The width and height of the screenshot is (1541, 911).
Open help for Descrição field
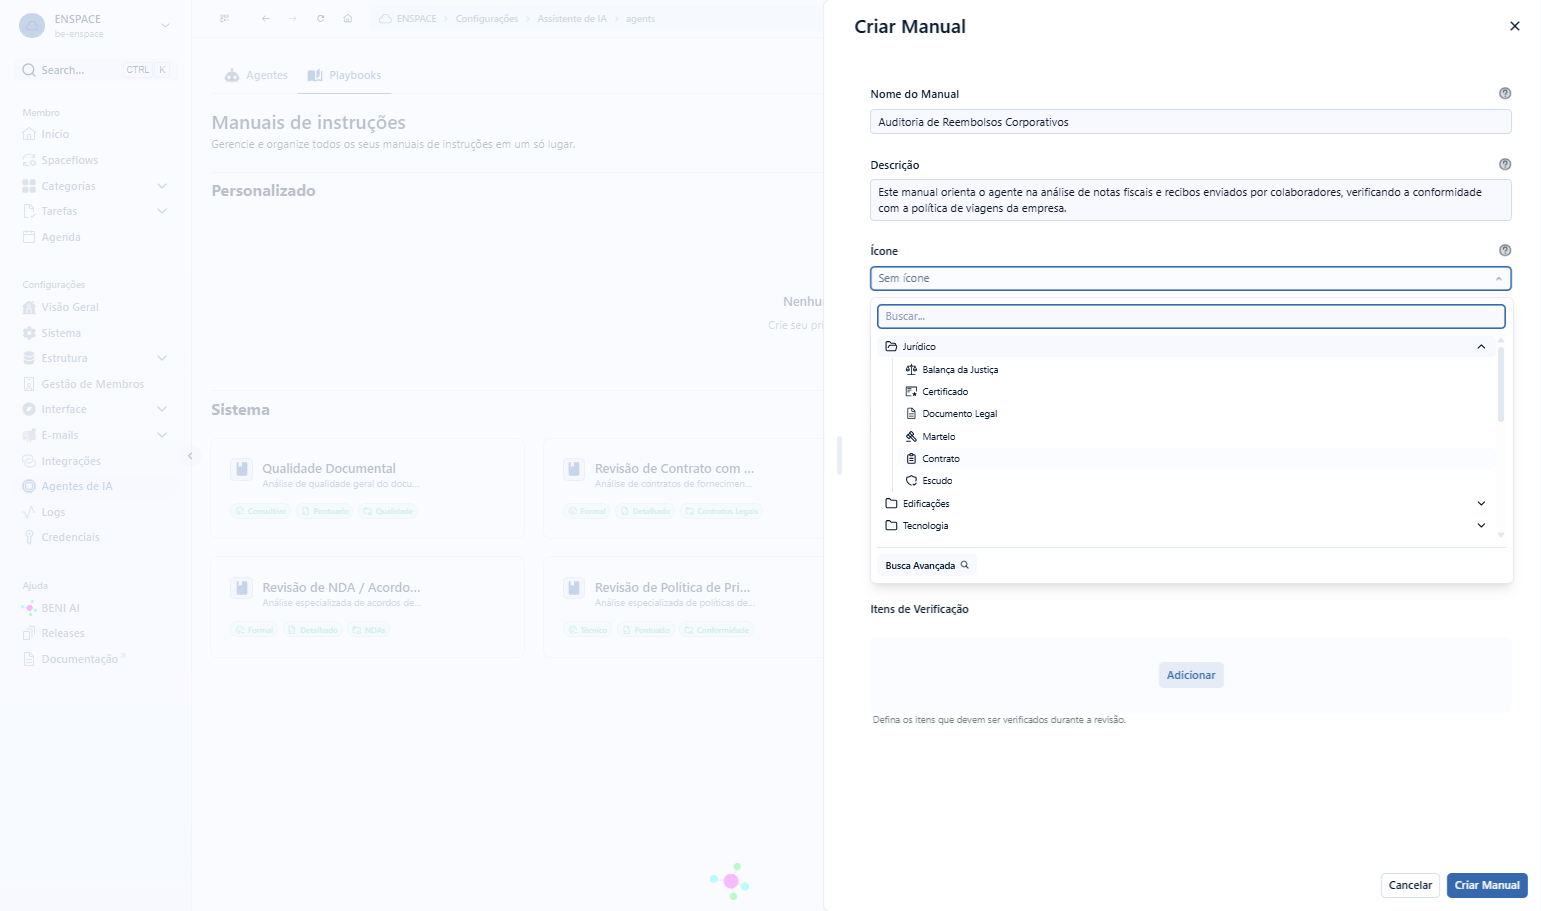pos(1505,164)
